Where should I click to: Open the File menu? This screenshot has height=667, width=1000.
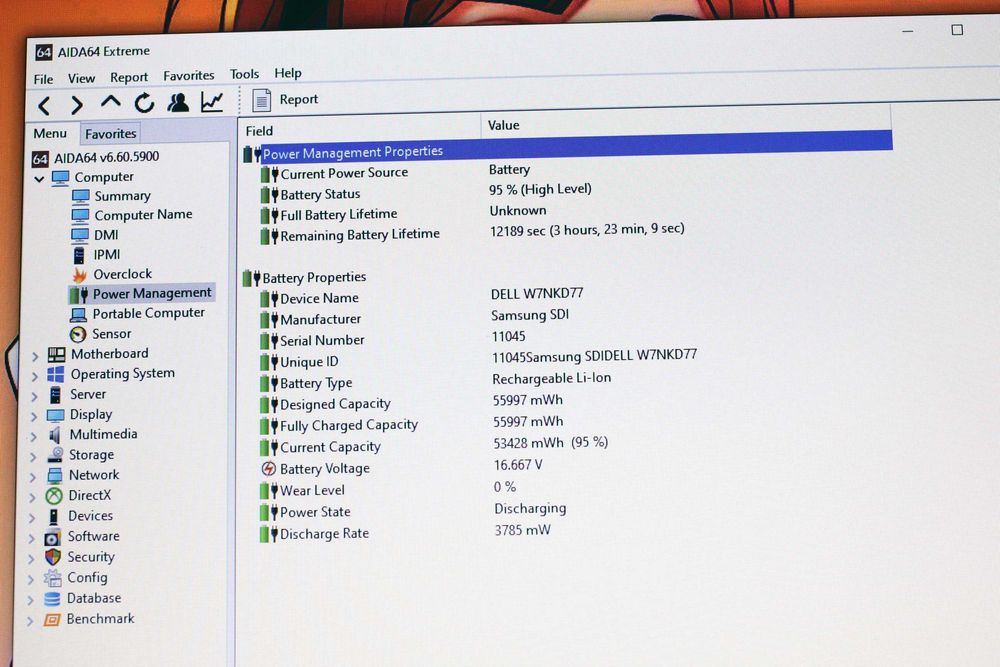click(x=43, y=79)
